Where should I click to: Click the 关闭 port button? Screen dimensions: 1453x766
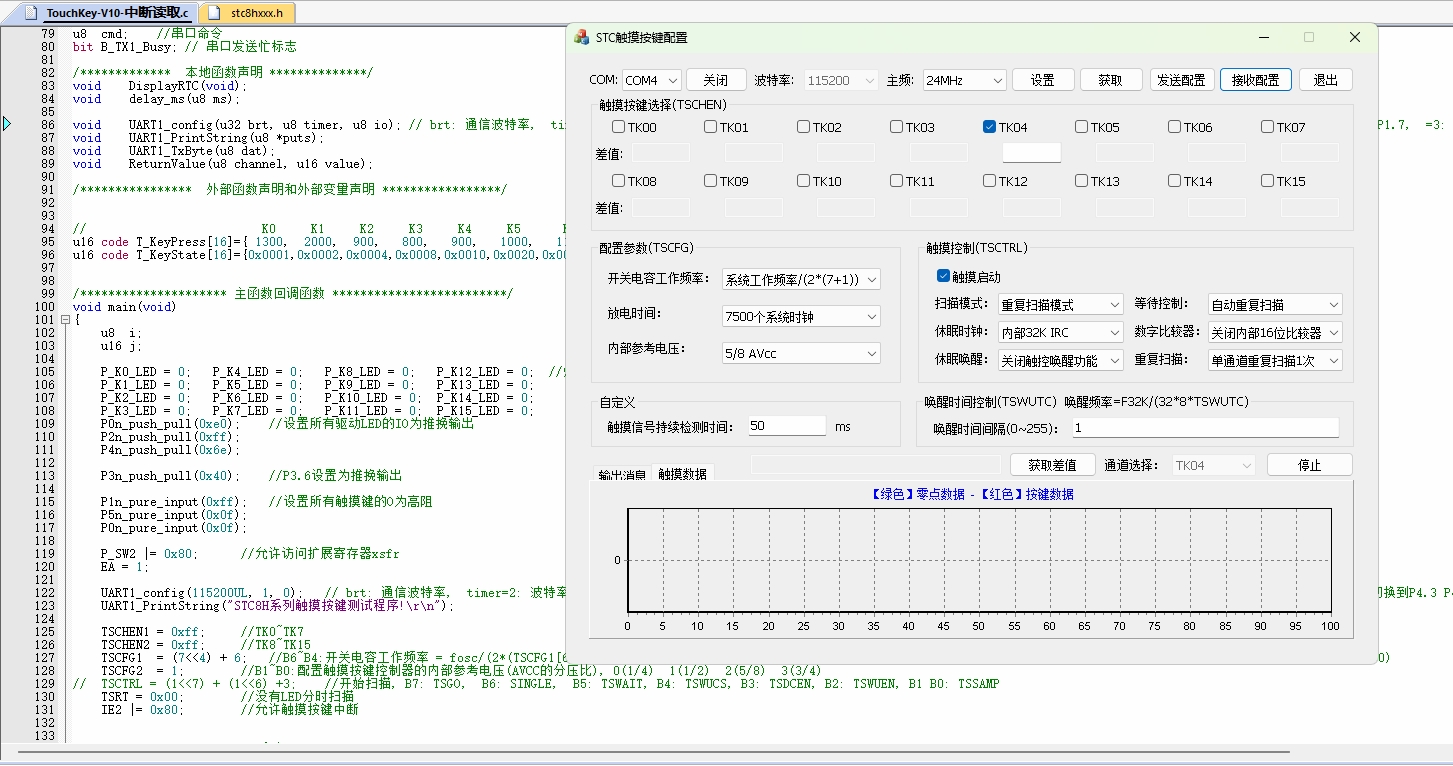[715, 80]
